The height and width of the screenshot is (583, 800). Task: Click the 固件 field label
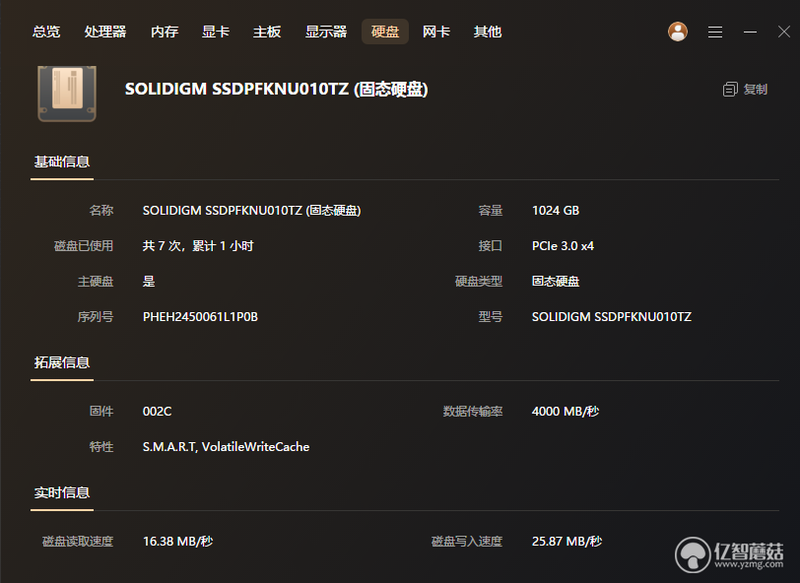[101, 412]
